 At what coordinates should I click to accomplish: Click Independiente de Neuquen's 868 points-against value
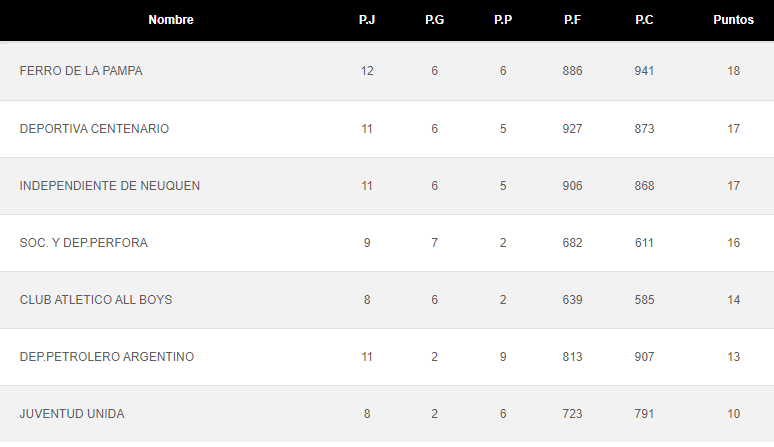tap(644, 186)
